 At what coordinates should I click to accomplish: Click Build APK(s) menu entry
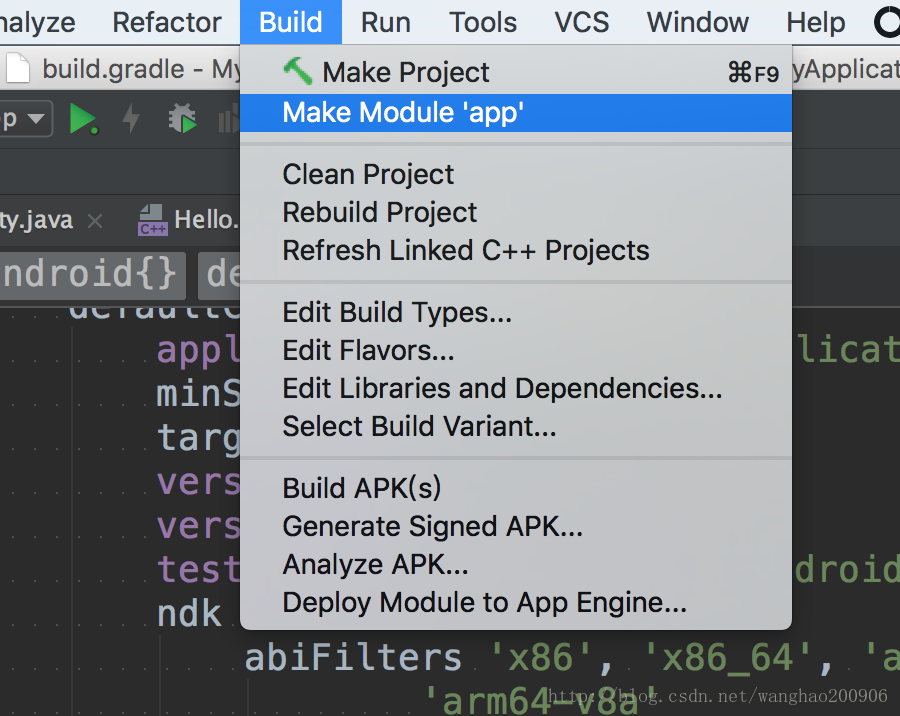(361, 488)
